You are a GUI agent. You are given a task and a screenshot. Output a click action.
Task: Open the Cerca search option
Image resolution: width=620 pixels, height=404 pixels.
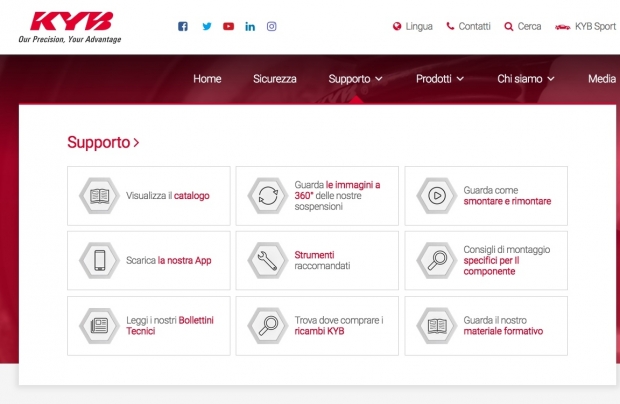[523, 26]
